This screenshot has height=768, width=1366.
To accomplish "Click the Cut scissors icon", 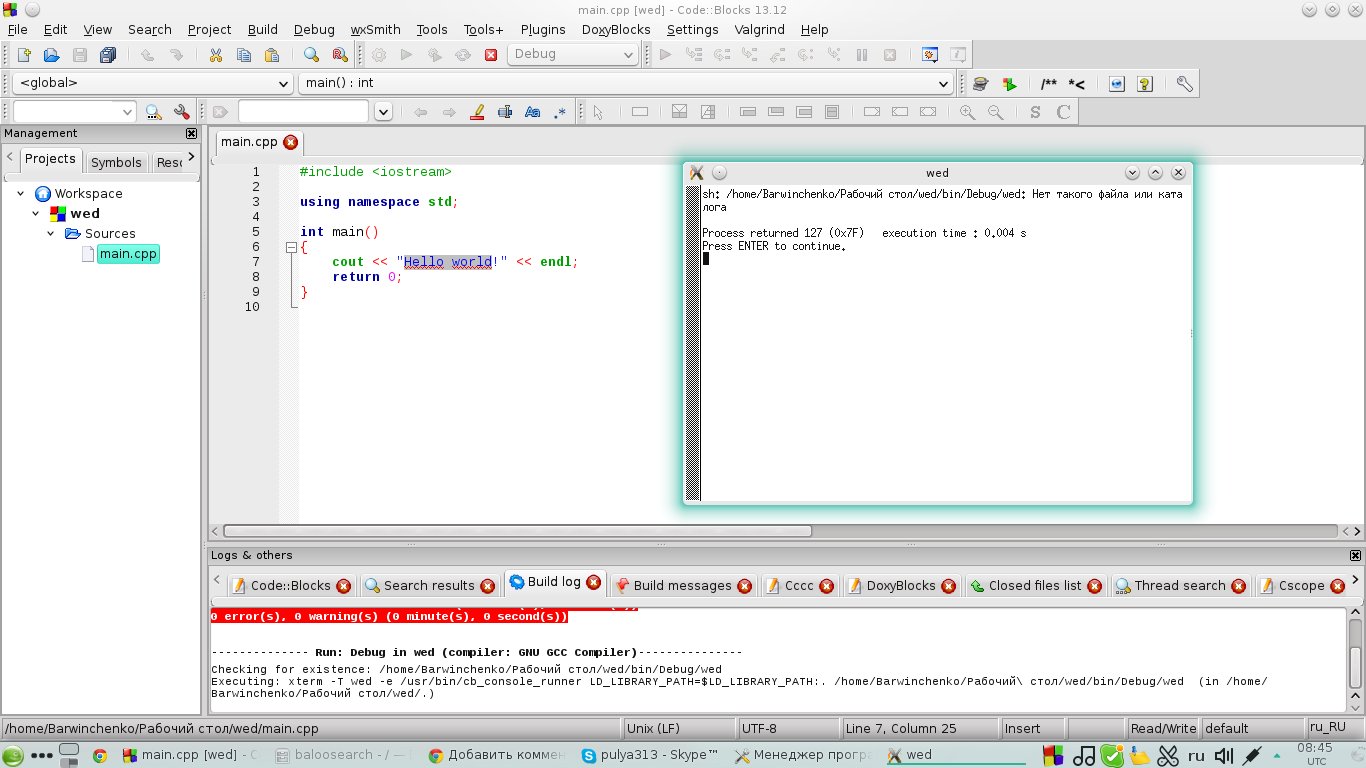I will [215, 55].
